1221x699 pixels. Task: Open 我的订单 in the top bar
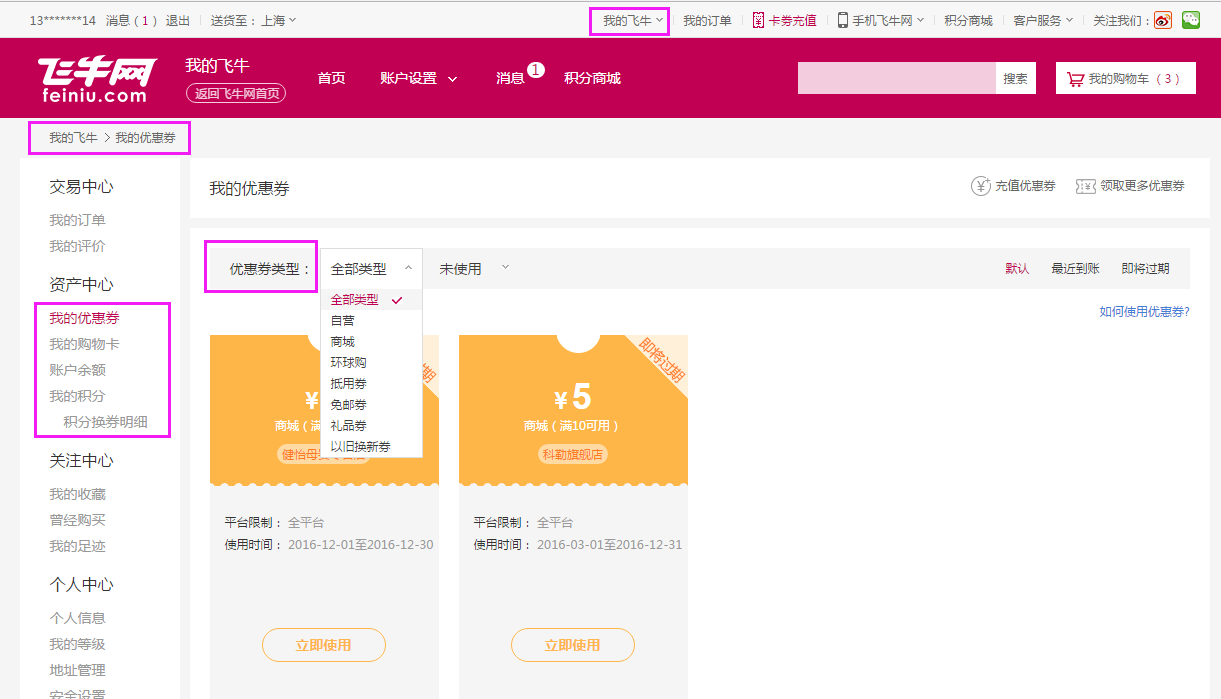point(707,20)
